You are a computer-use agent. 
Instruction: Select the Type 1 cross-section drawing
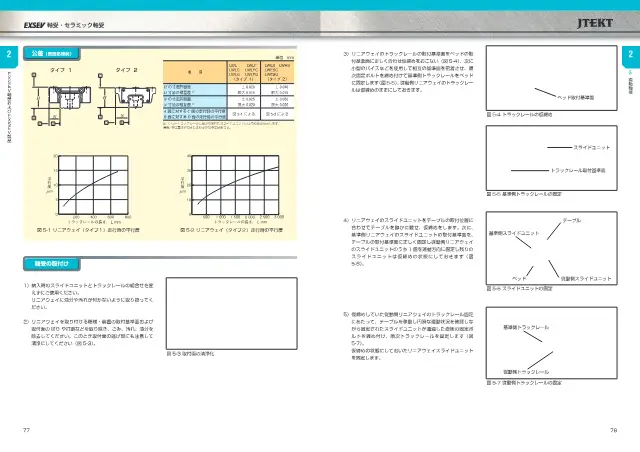(61, 100)
